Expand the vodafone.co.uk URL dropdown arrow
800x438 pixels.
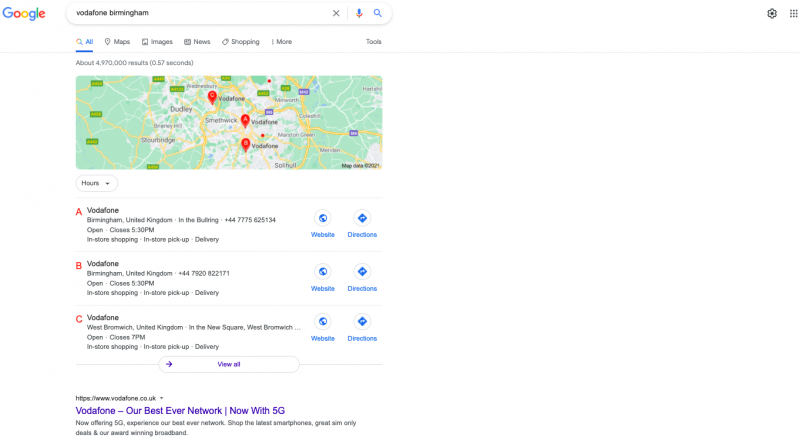161,398
